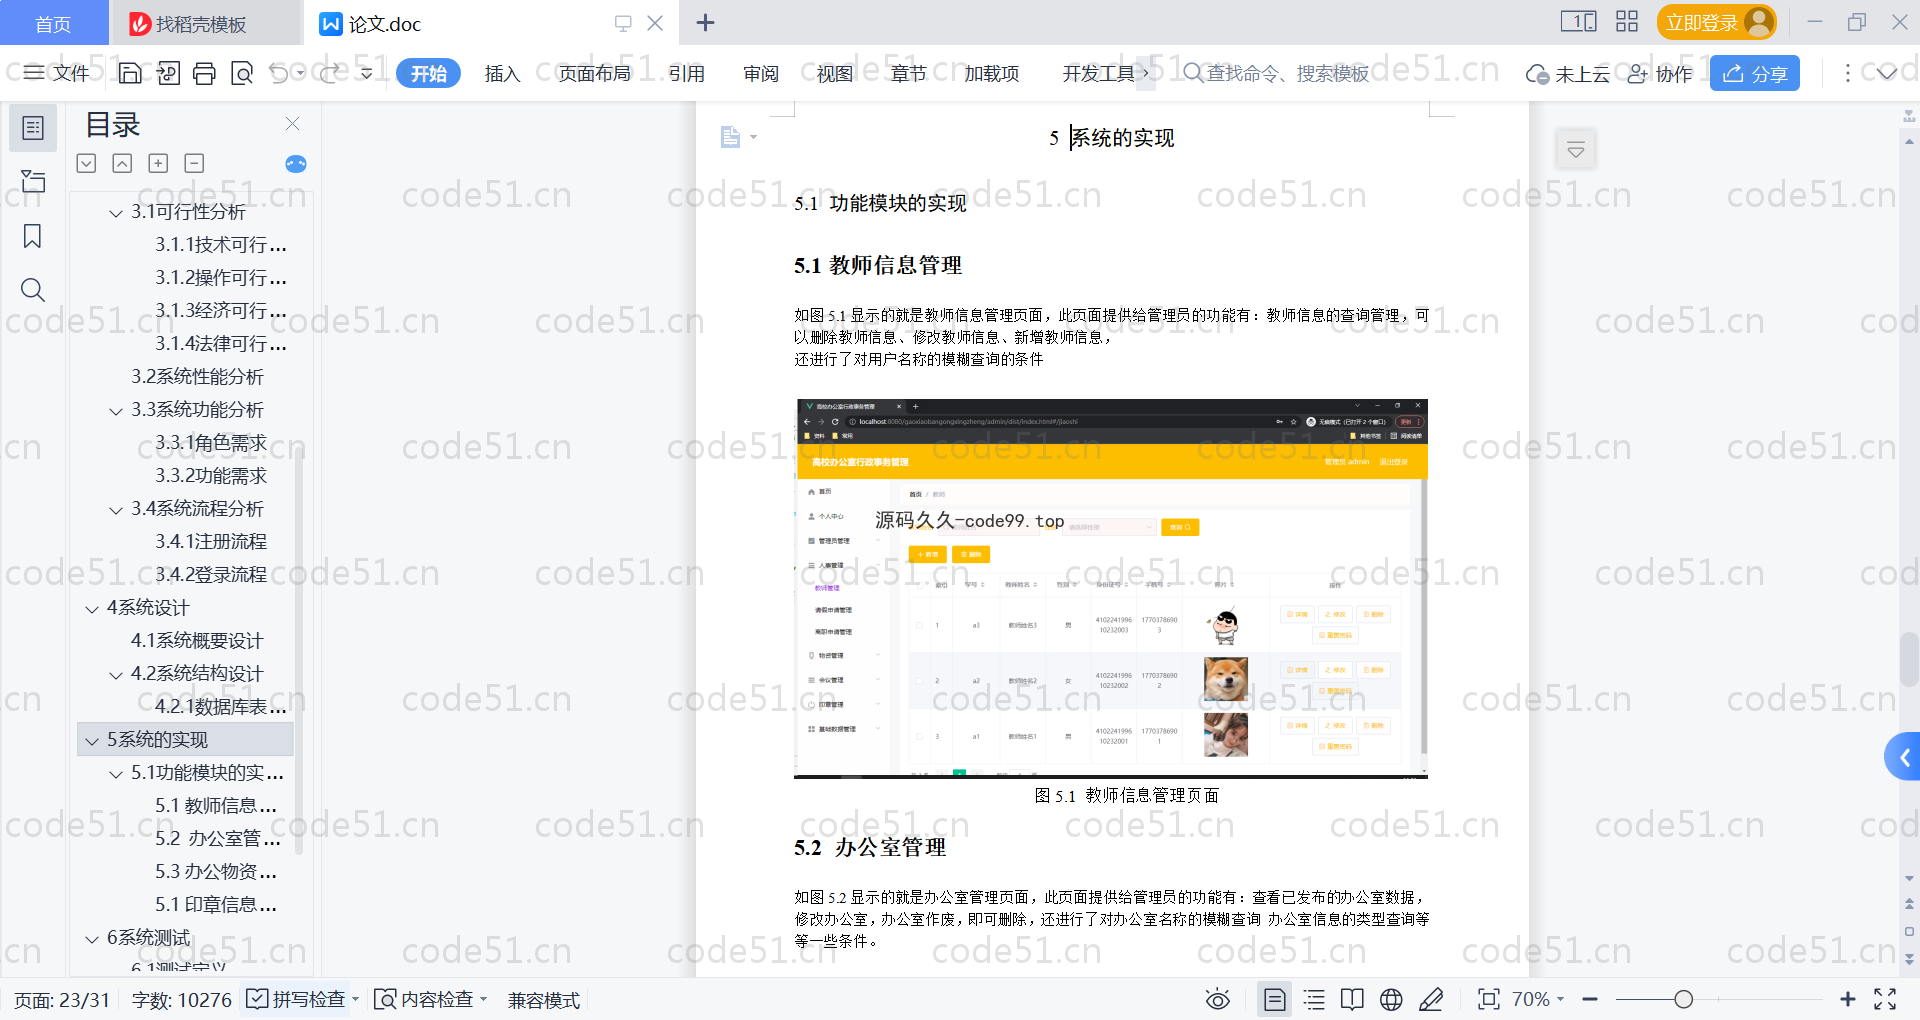1920x1020 pixels.
Task: Switch to web layout view
Action: (x=1391, y=999)
